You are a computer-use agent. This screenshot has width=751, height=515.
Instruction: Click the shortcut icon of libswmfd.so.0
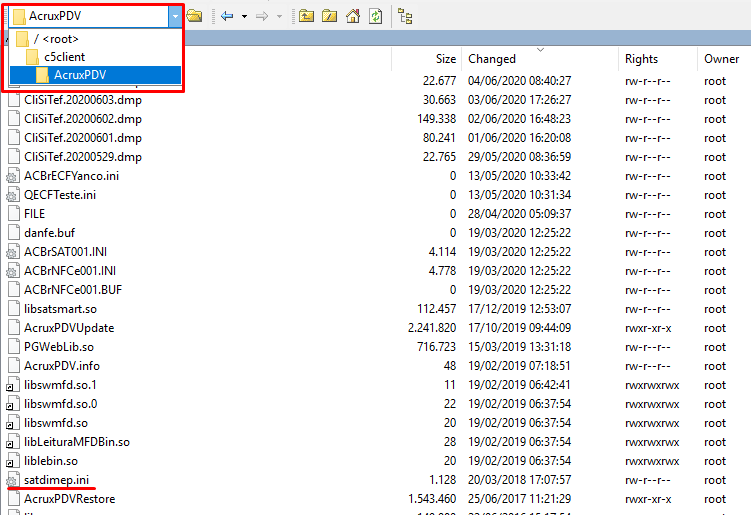(13, 404)
